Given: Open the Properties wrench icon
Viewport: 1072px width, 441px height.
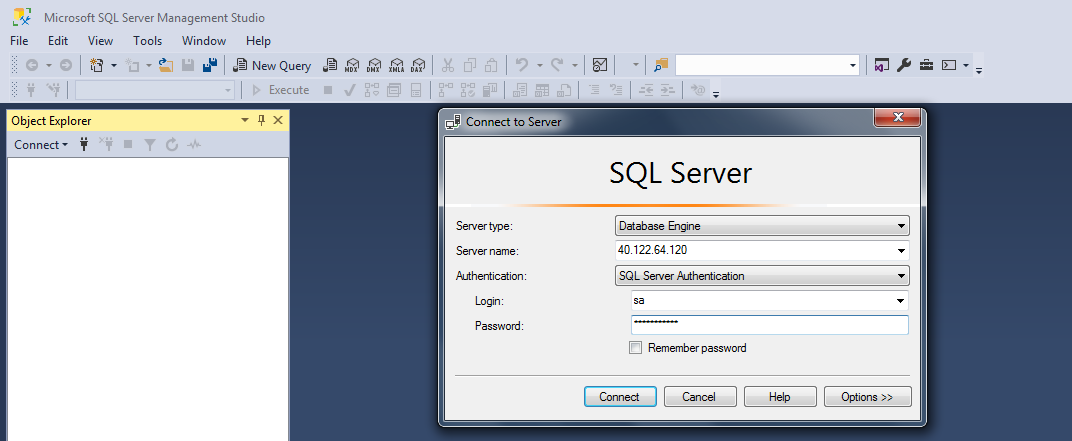Looking at the screenshot, I should pyautogui.click(x=904, y=66).
